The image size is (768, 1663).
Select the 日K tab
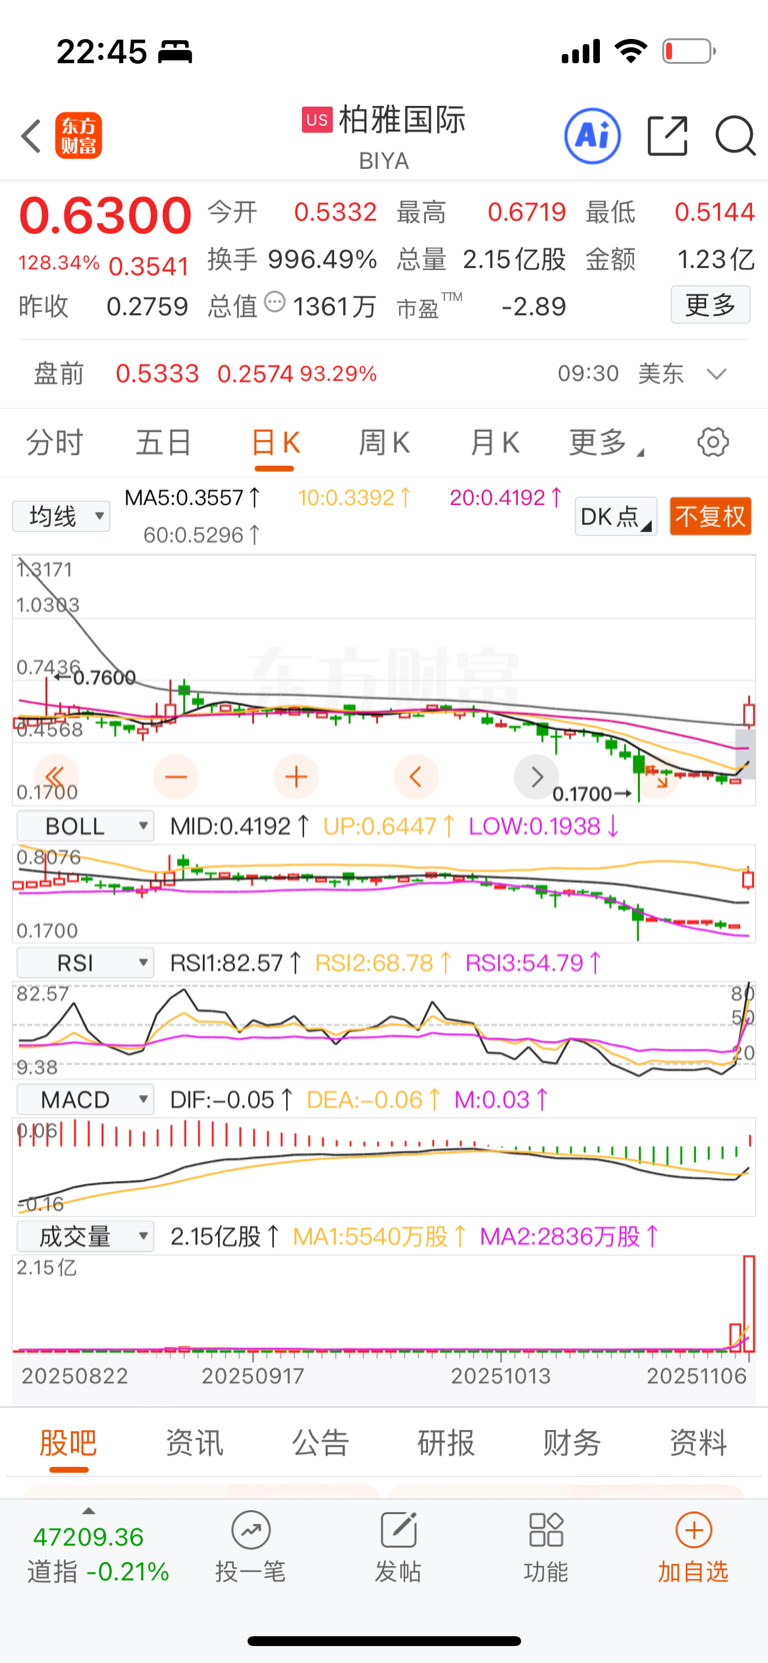[x=275, y=442]
